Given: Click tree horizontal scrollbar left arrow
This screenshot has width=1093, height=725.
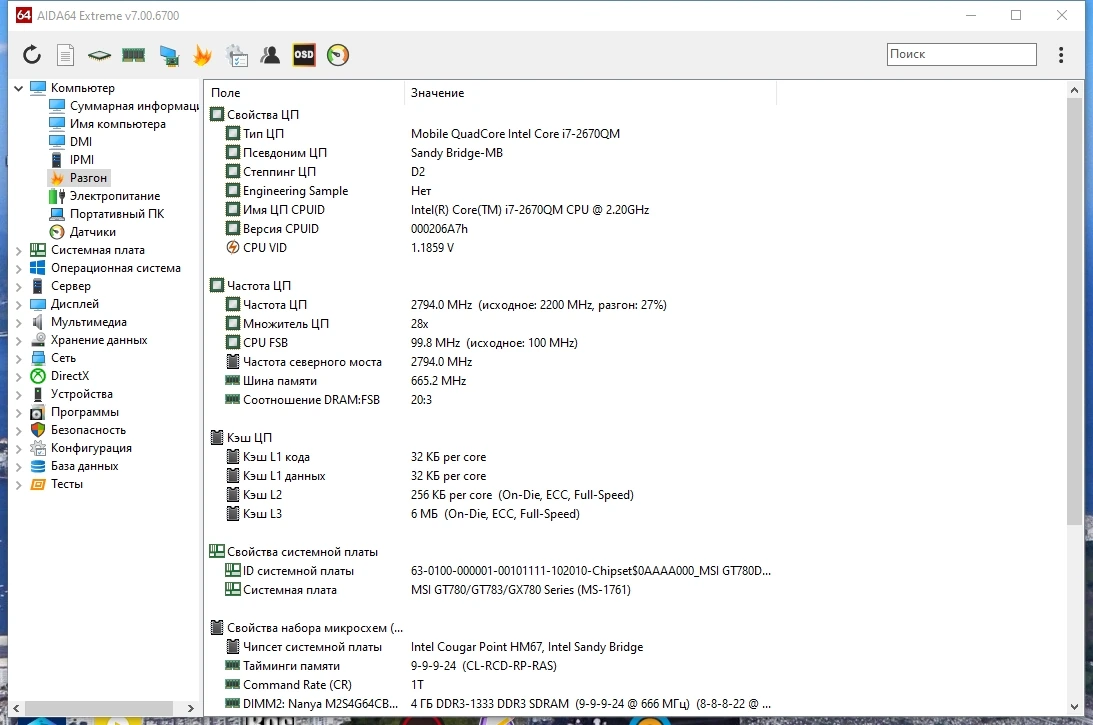Looking at the screenshot, I should [x=16, y=708].
